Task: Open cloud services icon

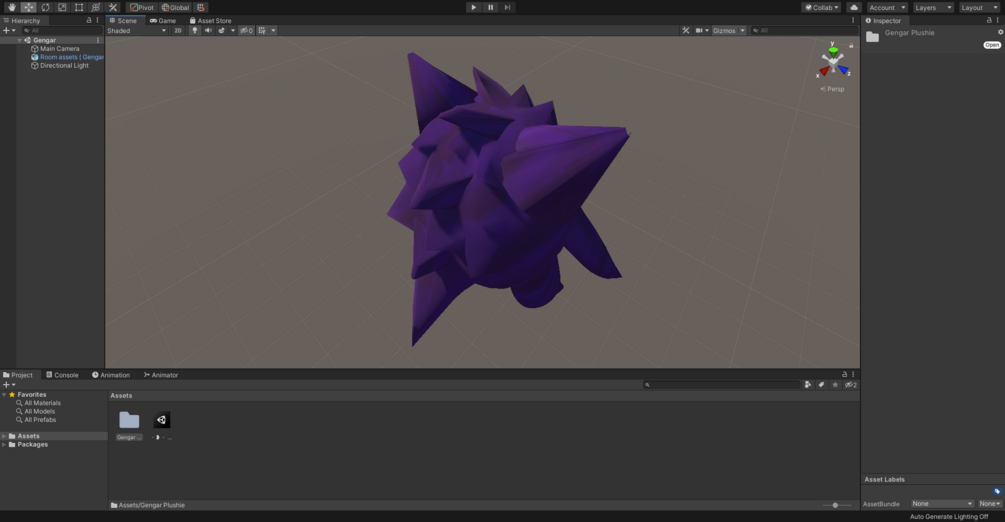Action: click(x=854, y=7)
